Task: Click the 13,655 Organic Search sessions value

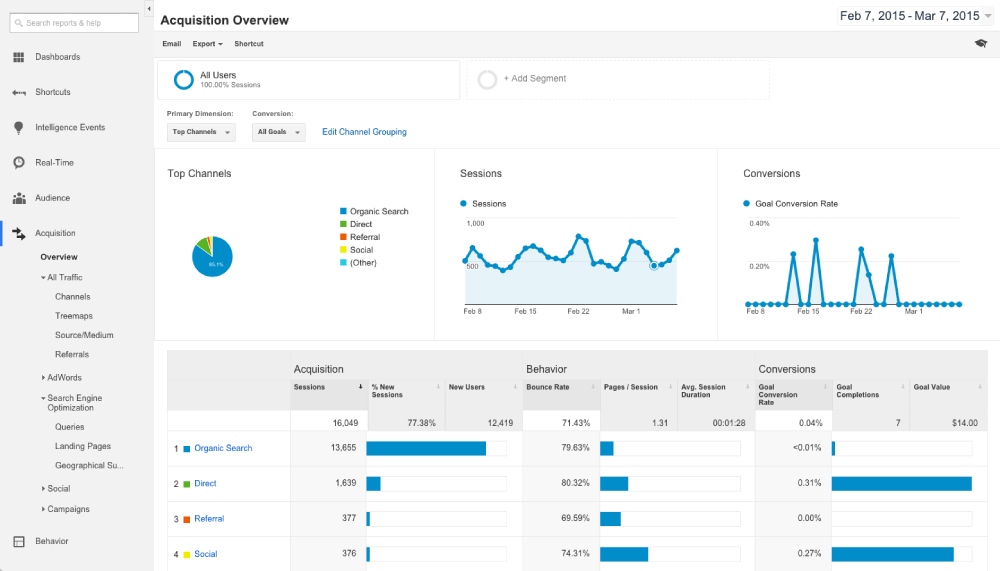Action: click(343, 448)
